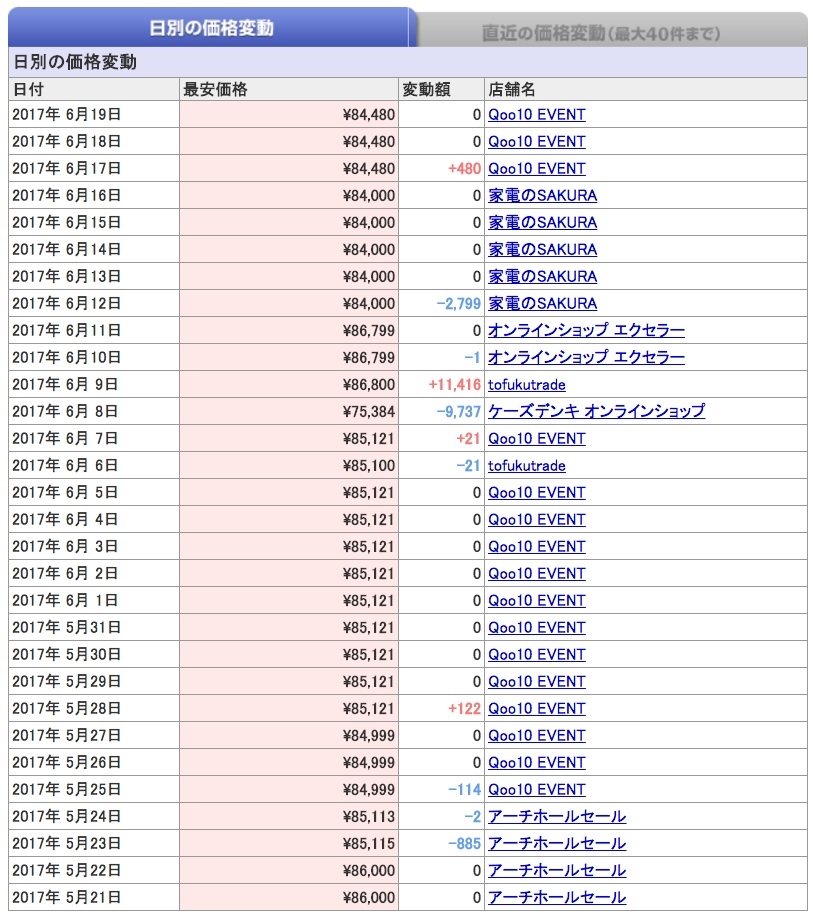Select the 日付 column header
813x916 pixels.
click(93, 89)
